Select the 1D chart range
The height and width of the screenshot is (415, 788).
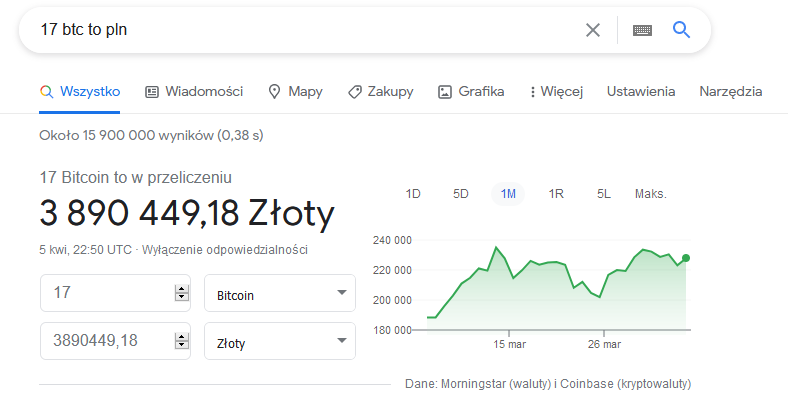coord(413,194)
